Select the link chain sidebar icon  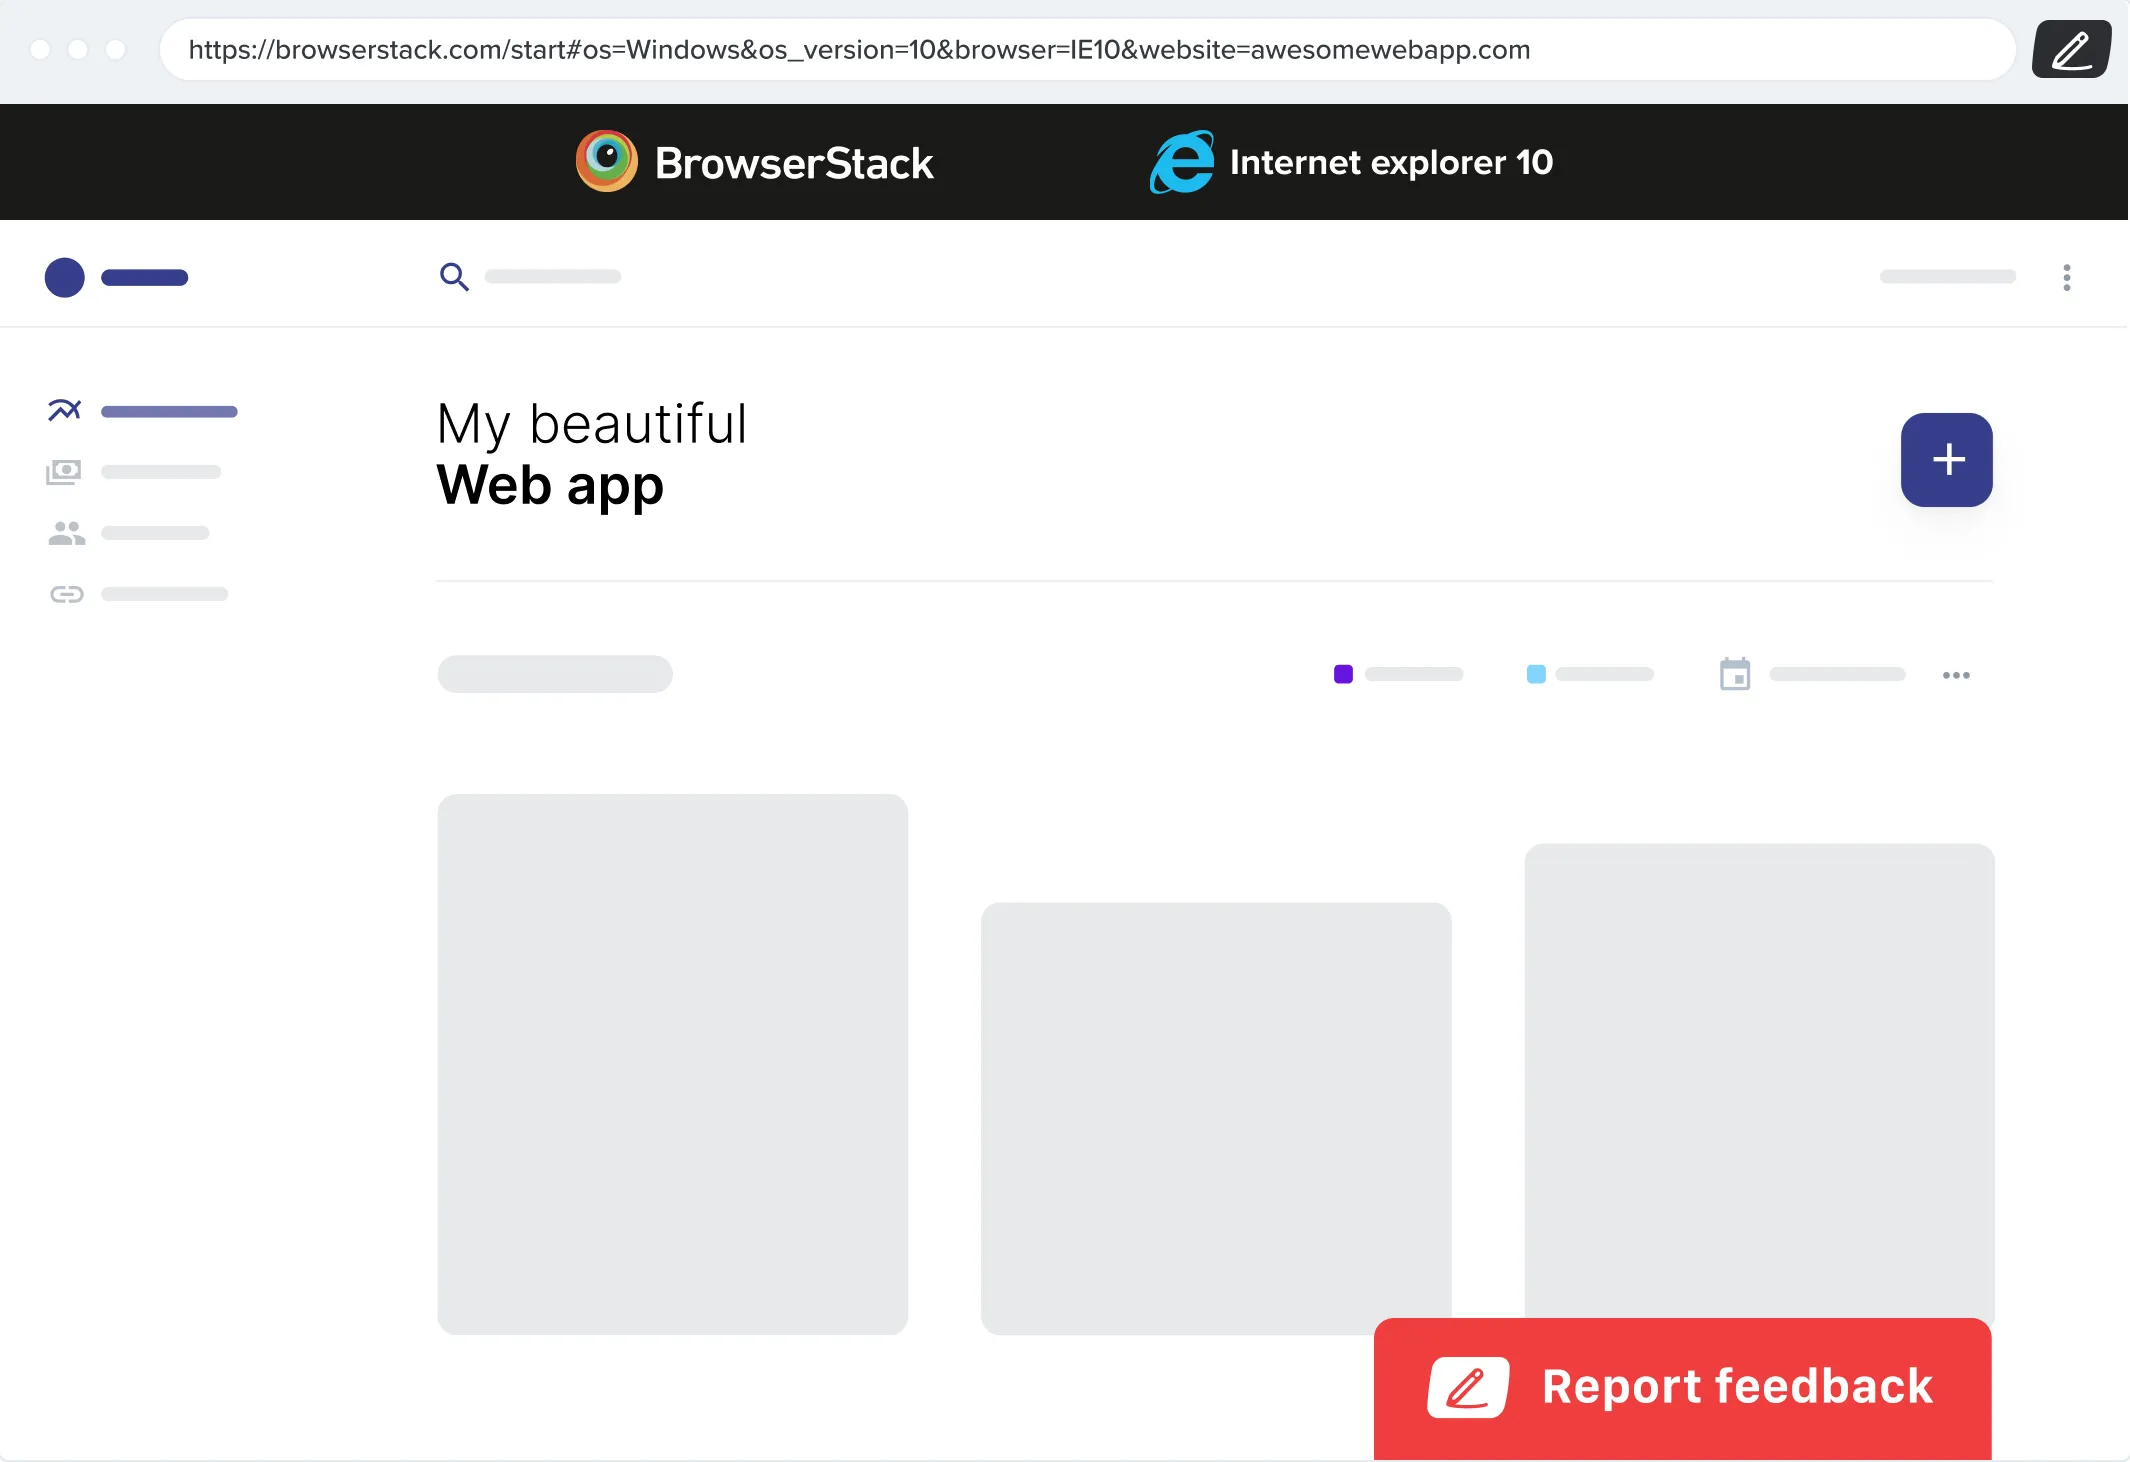tap(67, 595)
